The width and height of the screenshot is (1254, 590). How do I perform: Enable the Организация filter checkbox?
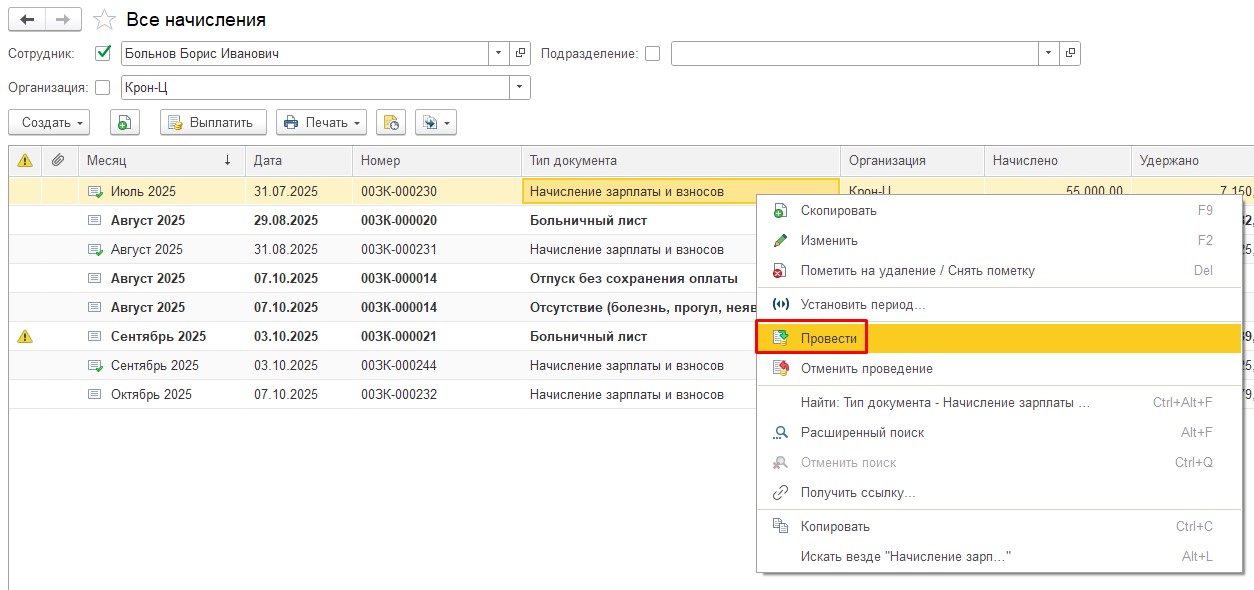coord(102,88)
